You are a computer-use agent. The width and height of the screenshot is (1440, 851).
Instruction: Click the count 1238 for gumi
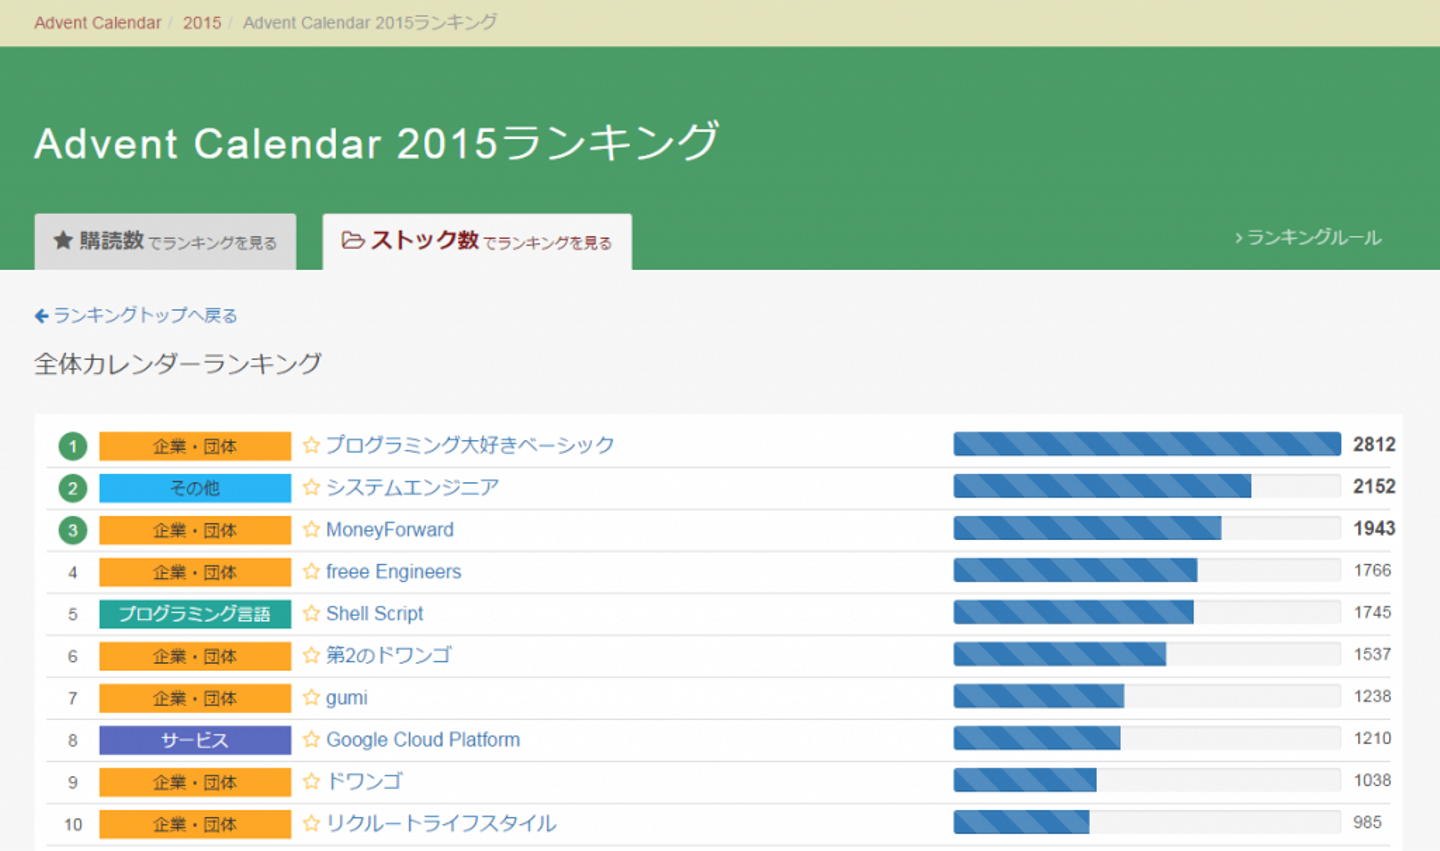click(x=1372, y=696)
